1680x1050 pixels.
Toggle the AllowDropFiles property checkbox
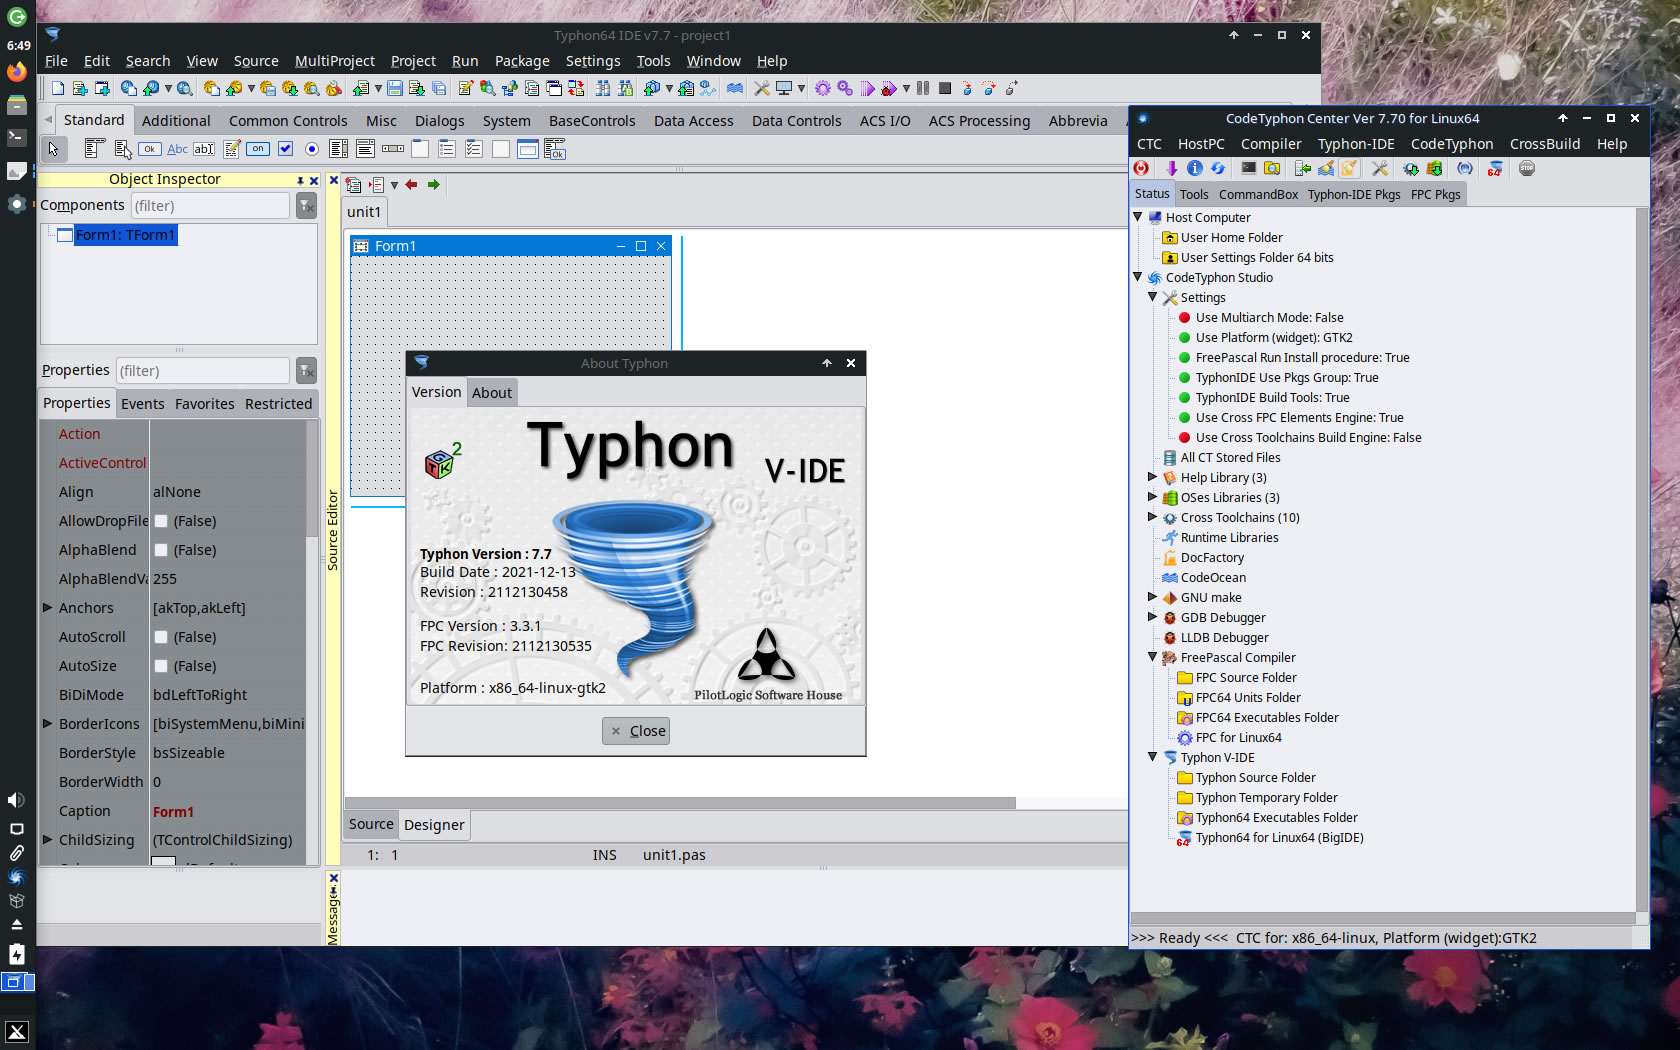(161, 521)
